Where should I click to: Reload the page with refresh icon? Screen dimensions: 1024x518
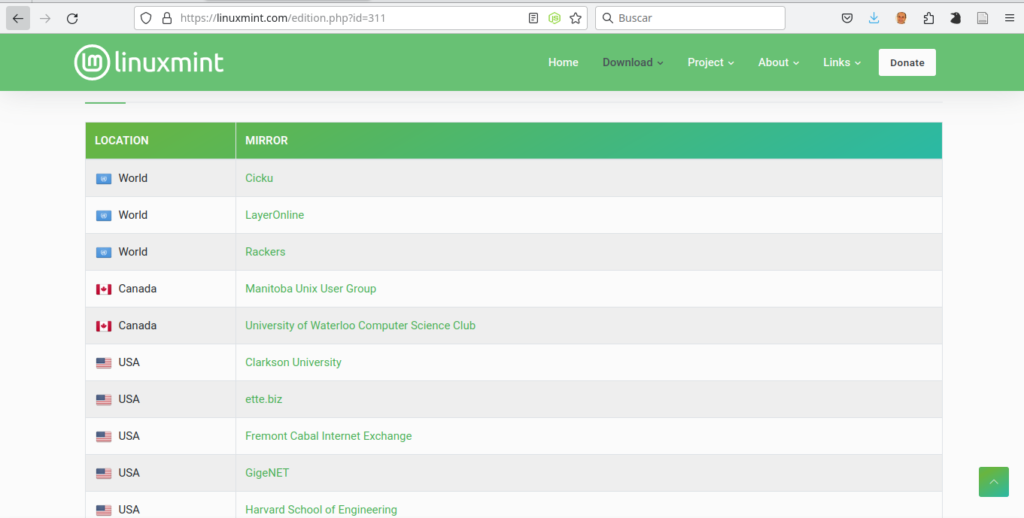point(72,18)
